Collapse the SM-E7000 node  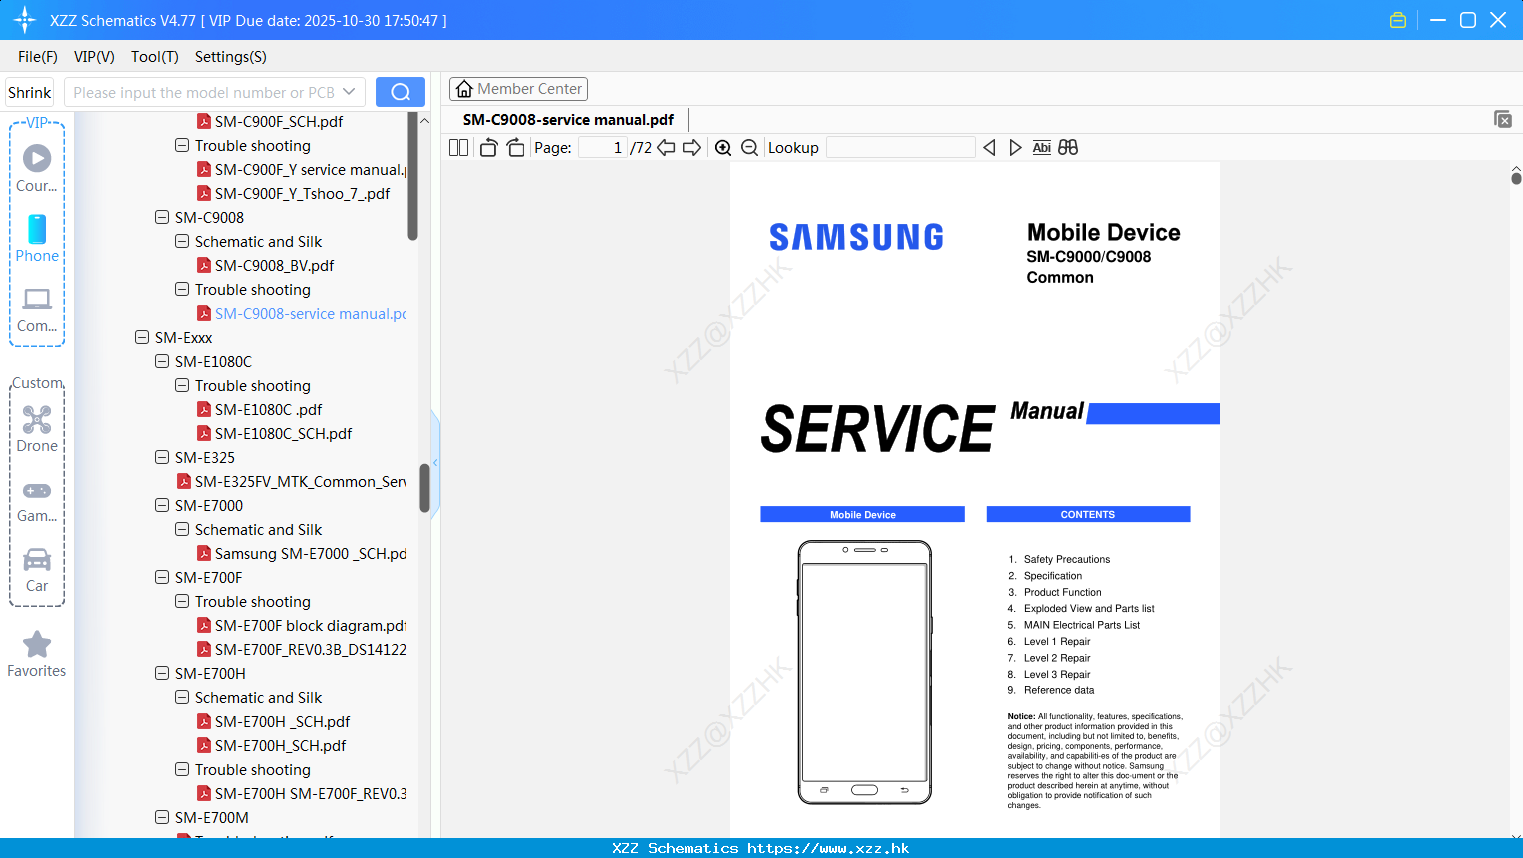click(x=162, y=505)
